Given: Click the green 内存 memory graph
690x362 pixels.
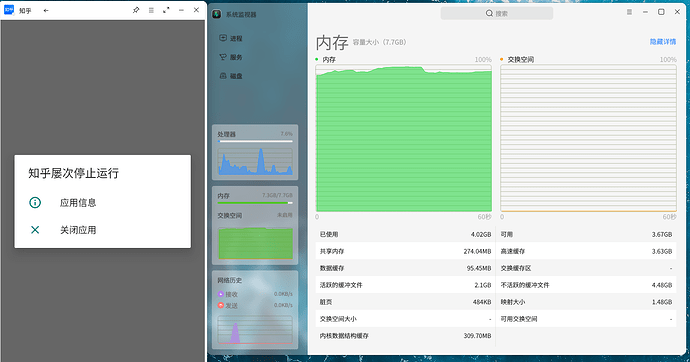Looking at the screenshot, I should [404, 138].
